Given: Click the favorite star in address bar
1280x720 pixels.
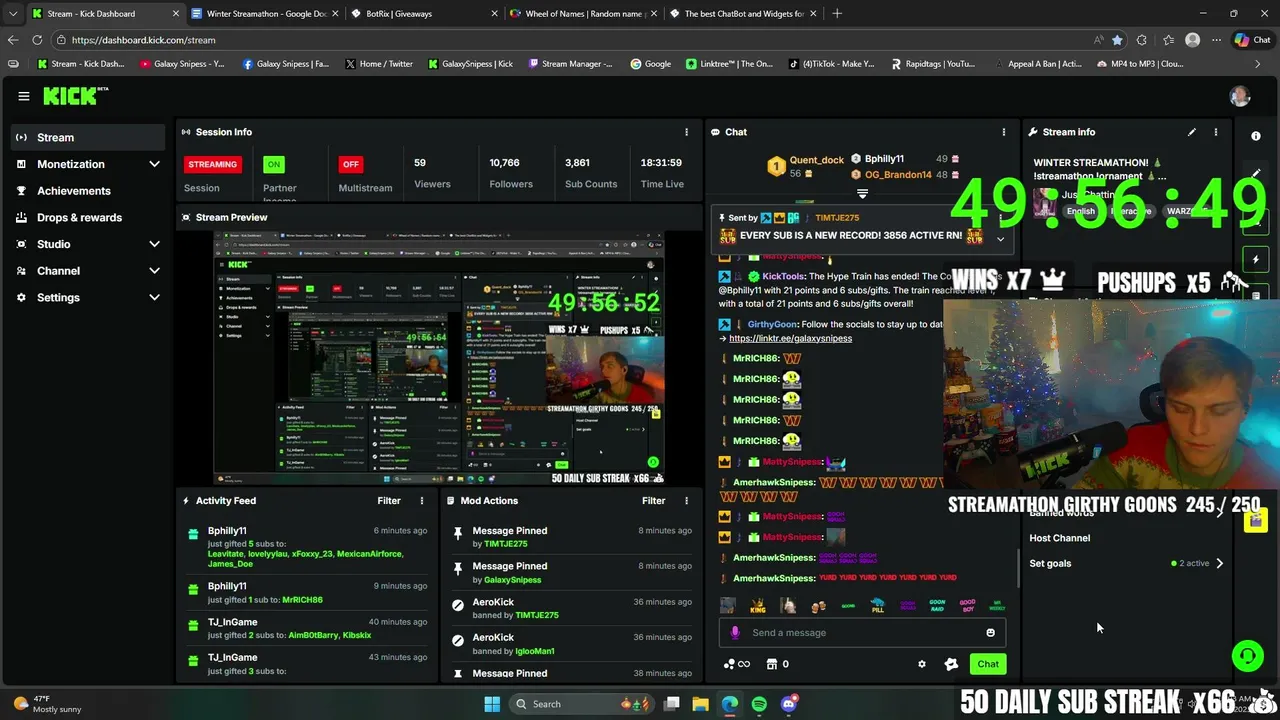Looking at the screenshot, I should pyautogui.click(x=1117, y=40).
